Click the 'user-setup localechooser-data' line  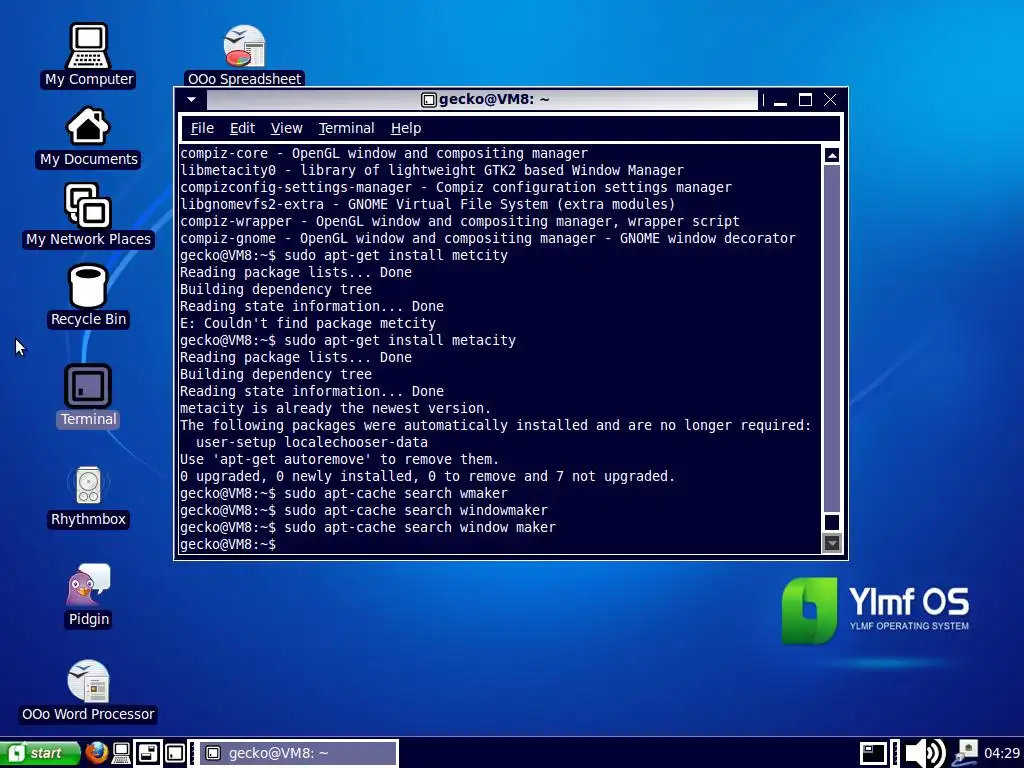(x=312, y=442)
